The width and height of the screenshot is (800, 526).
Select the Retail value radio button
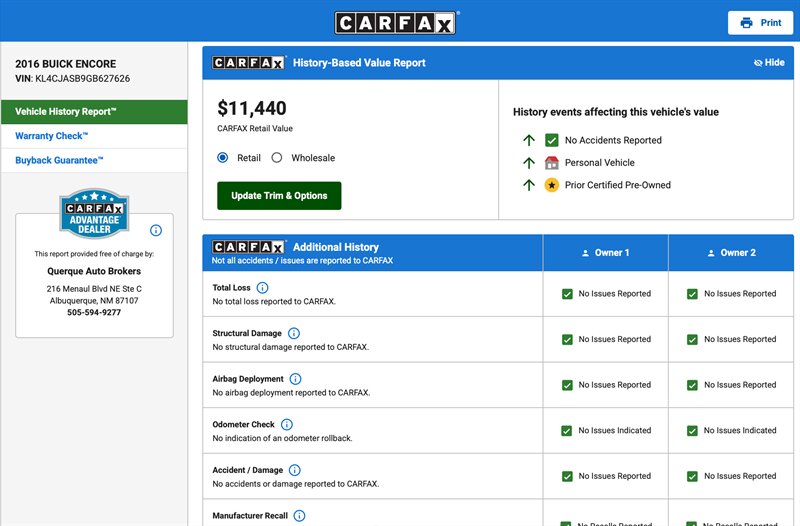point(223,158)
